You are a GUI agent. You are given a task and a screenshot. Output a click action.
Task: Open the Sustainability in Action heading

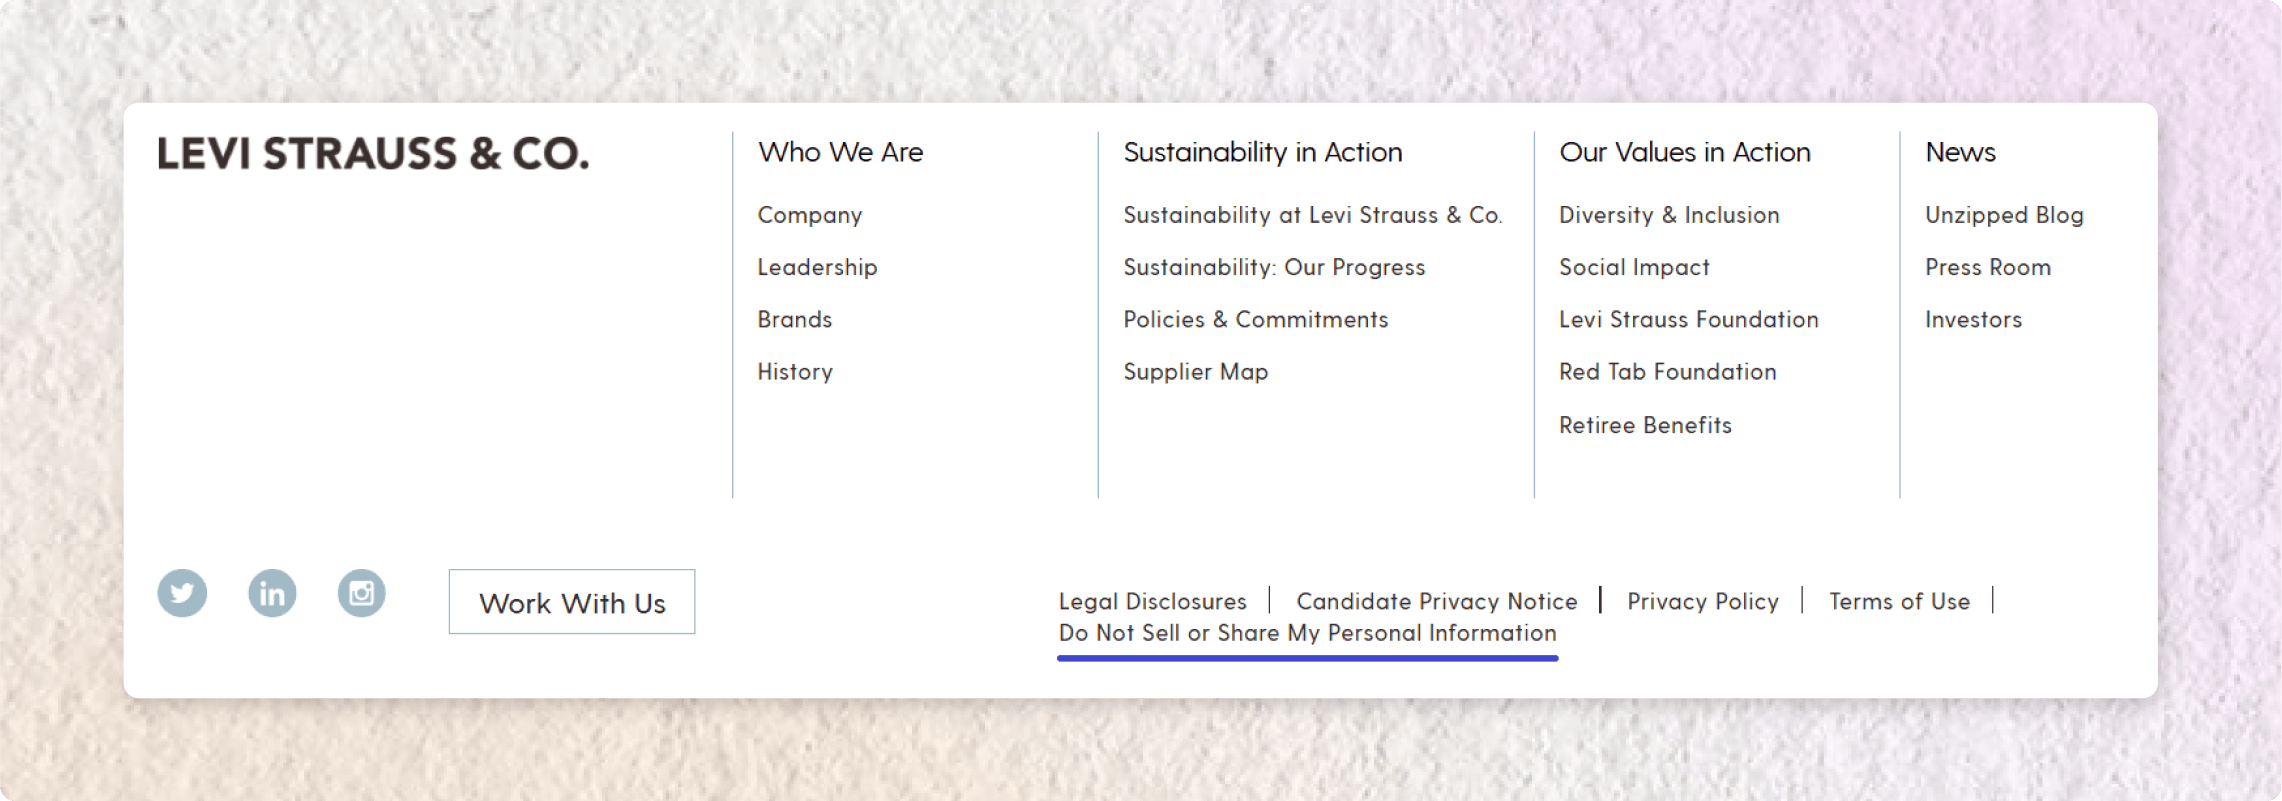[x=1262, y=152]
